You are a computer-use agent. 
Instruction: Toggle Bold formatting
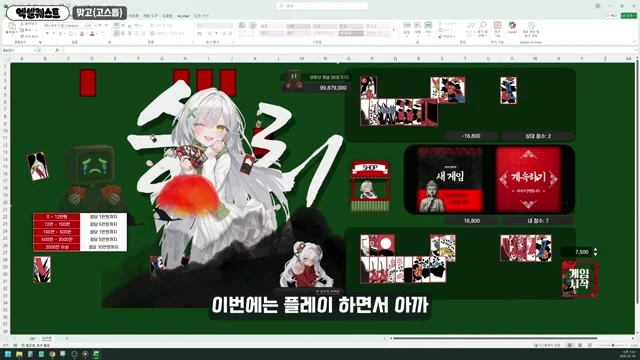click(x=47, y=34)
